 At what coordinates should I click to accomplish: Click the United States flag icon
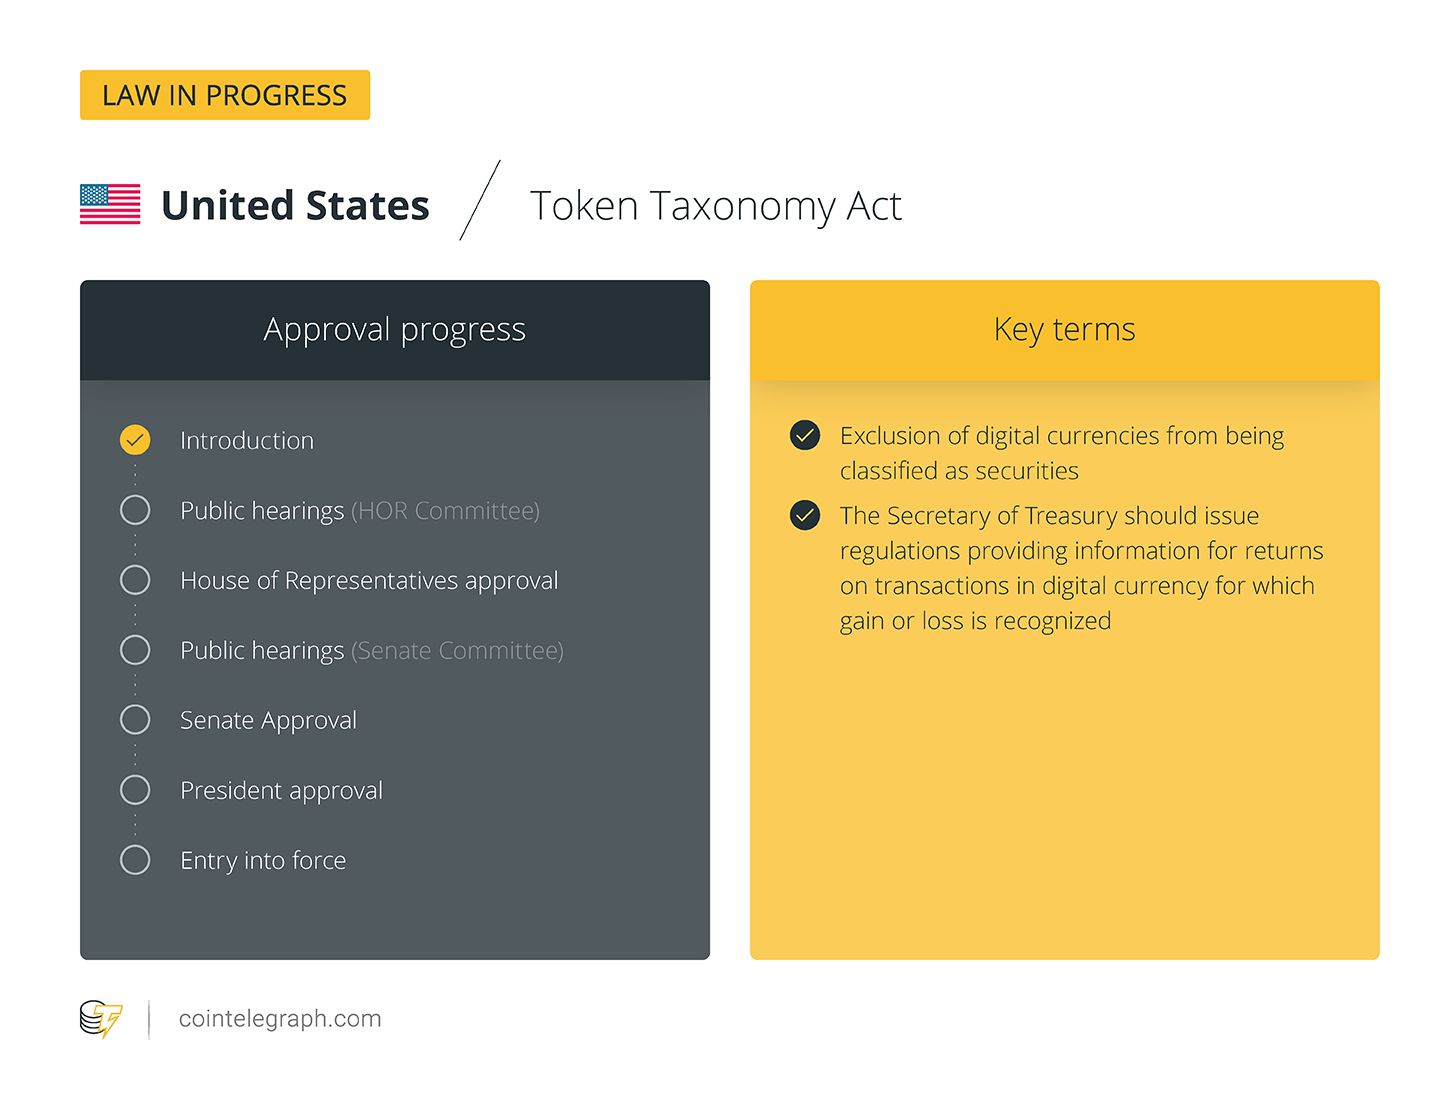(110, 204)
